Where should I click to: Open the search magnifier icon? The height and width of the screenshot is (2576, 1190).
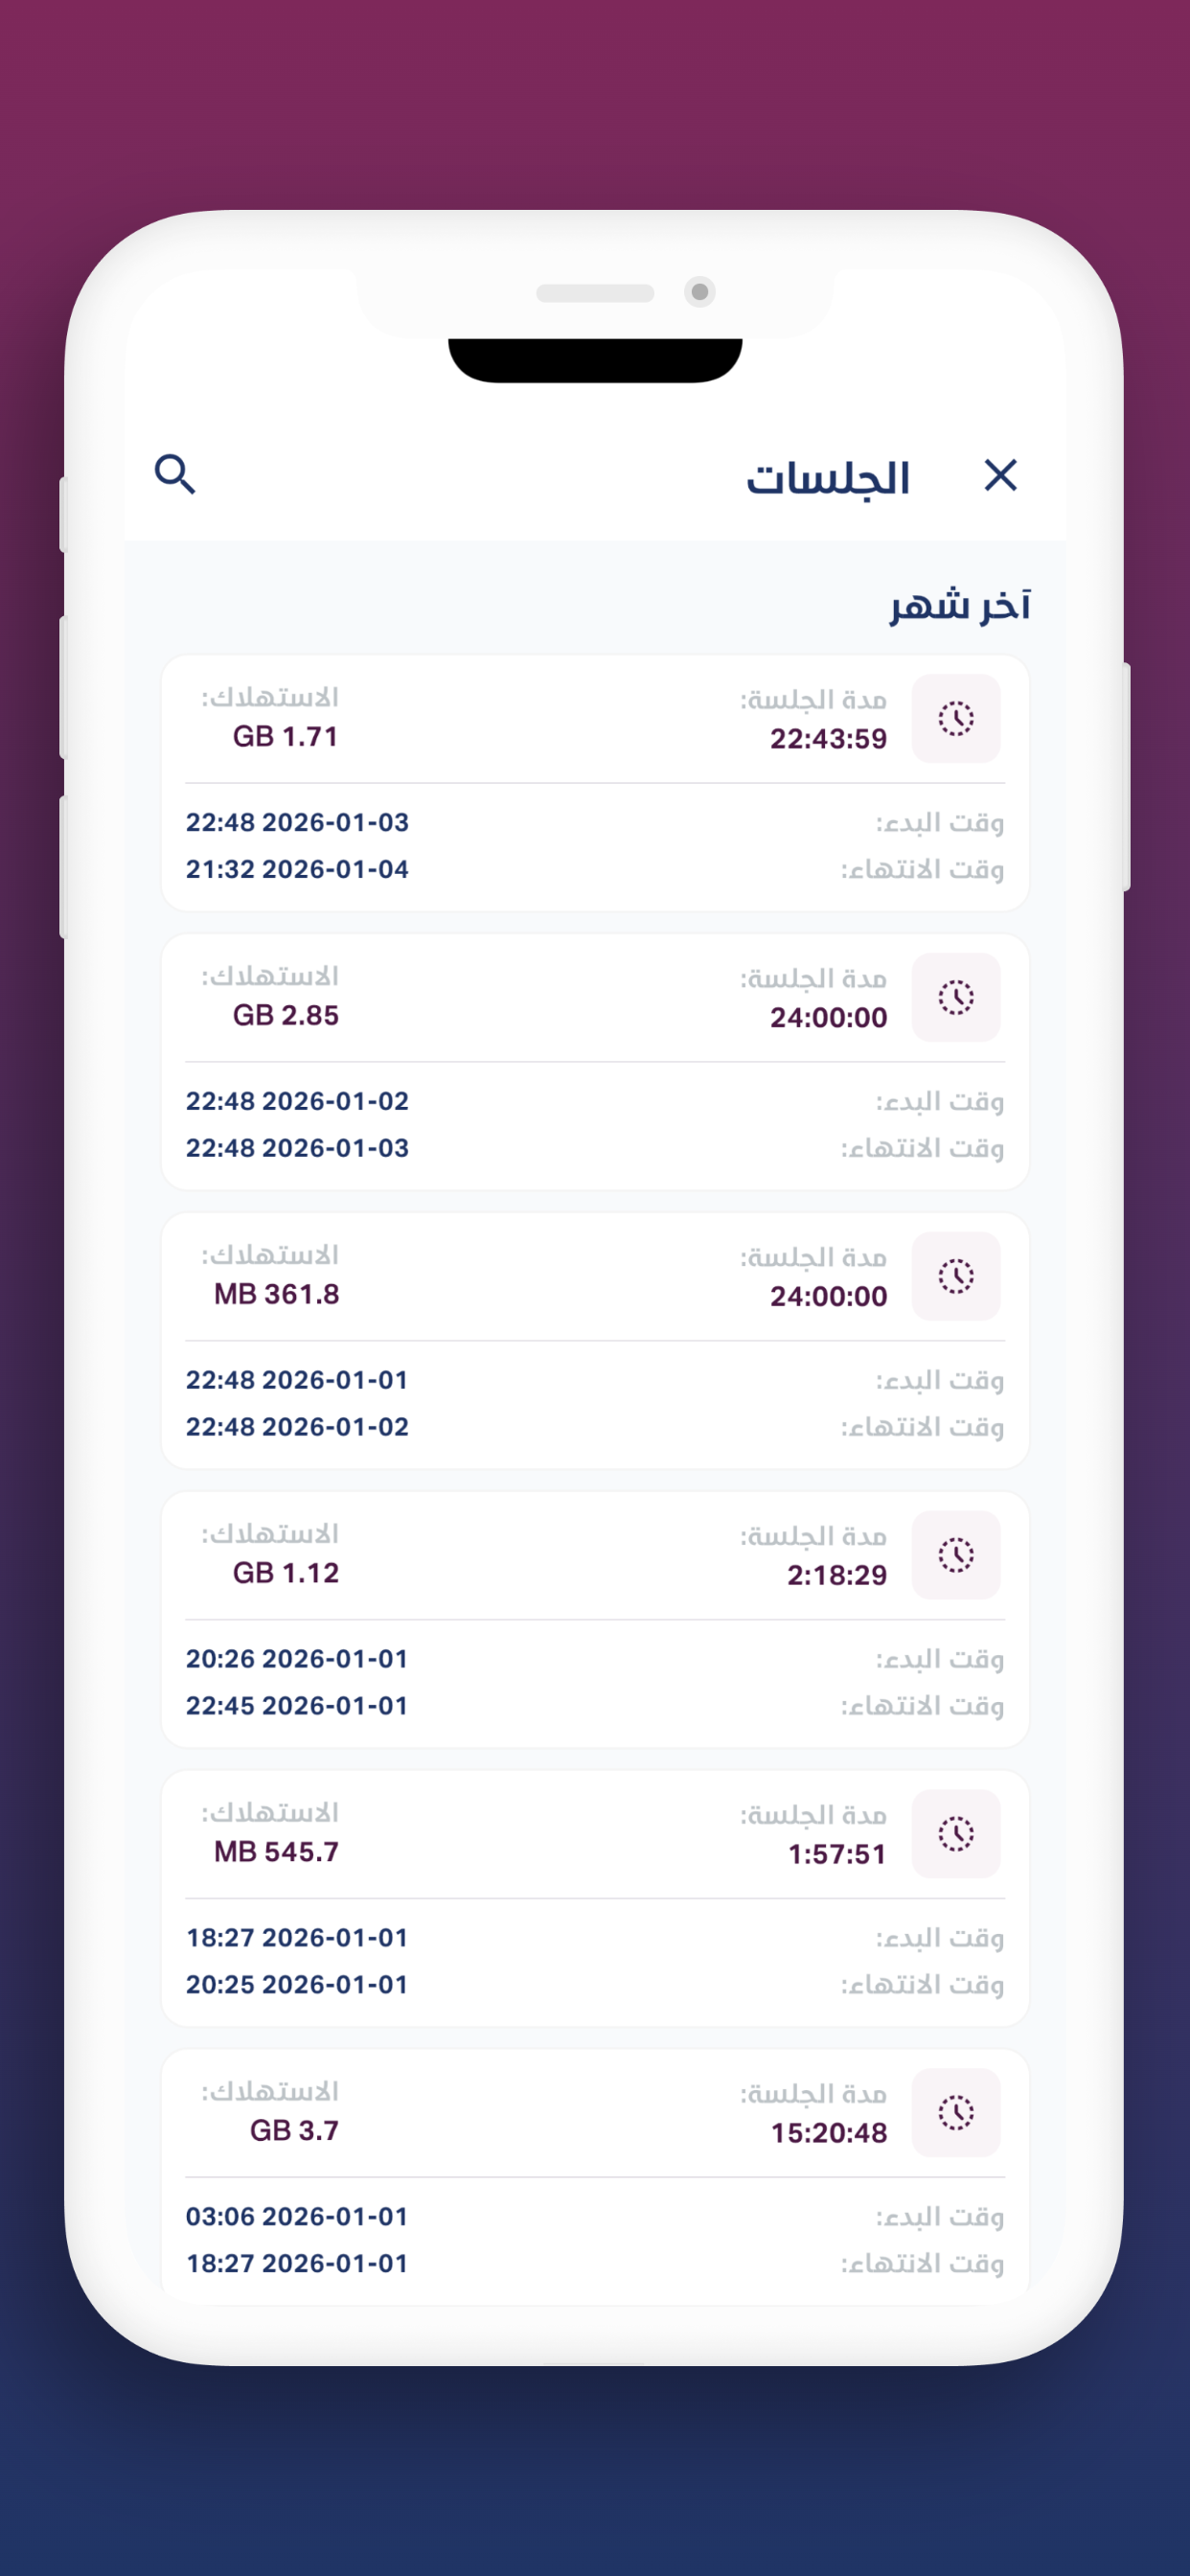tap(175, 474)
